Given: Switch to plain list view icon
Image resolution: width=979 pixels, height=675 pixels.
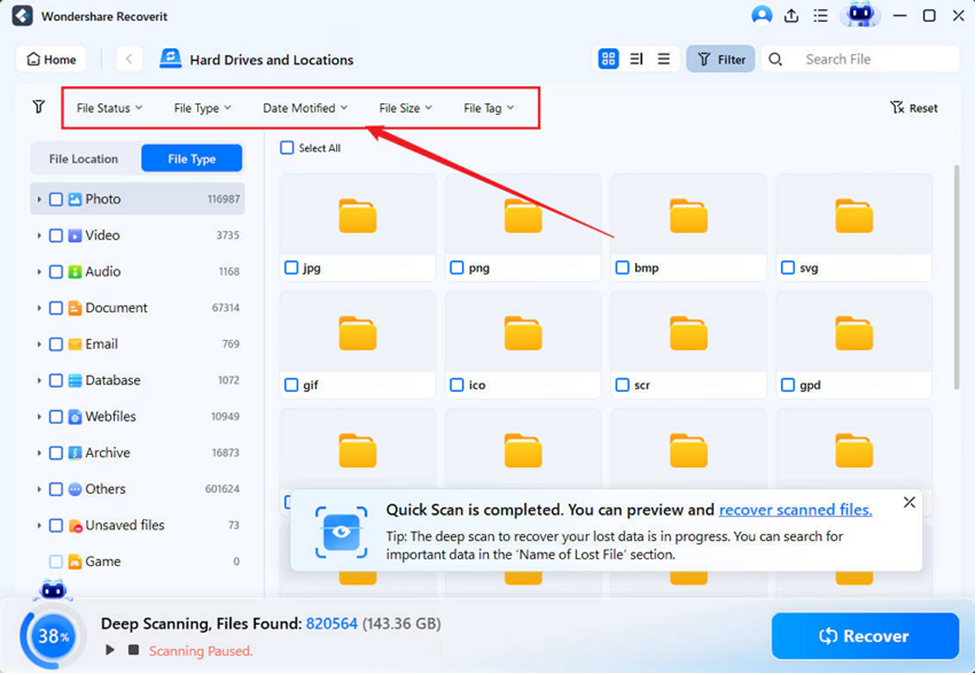Looking at the screenshot, I should click(x=666, y=59).
